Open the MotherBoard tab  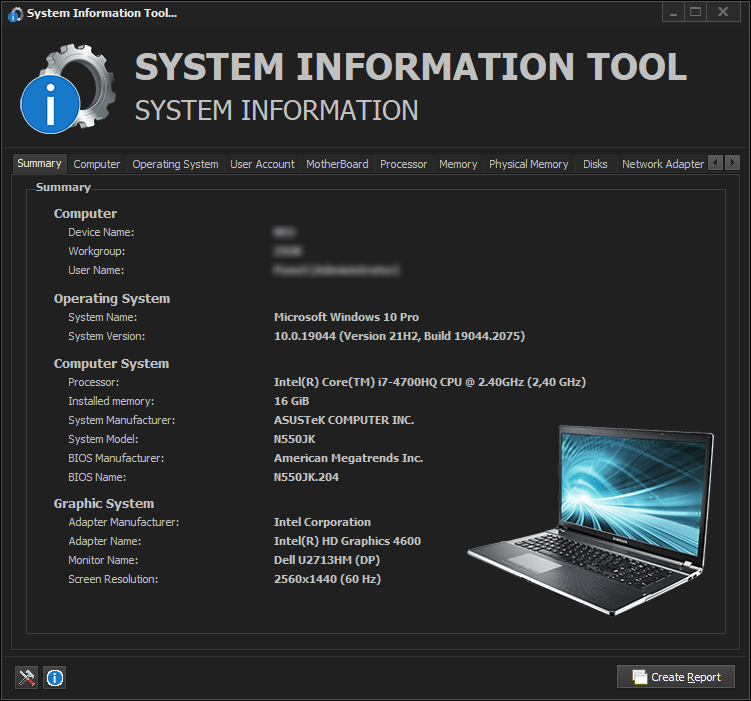click(337, 164)
